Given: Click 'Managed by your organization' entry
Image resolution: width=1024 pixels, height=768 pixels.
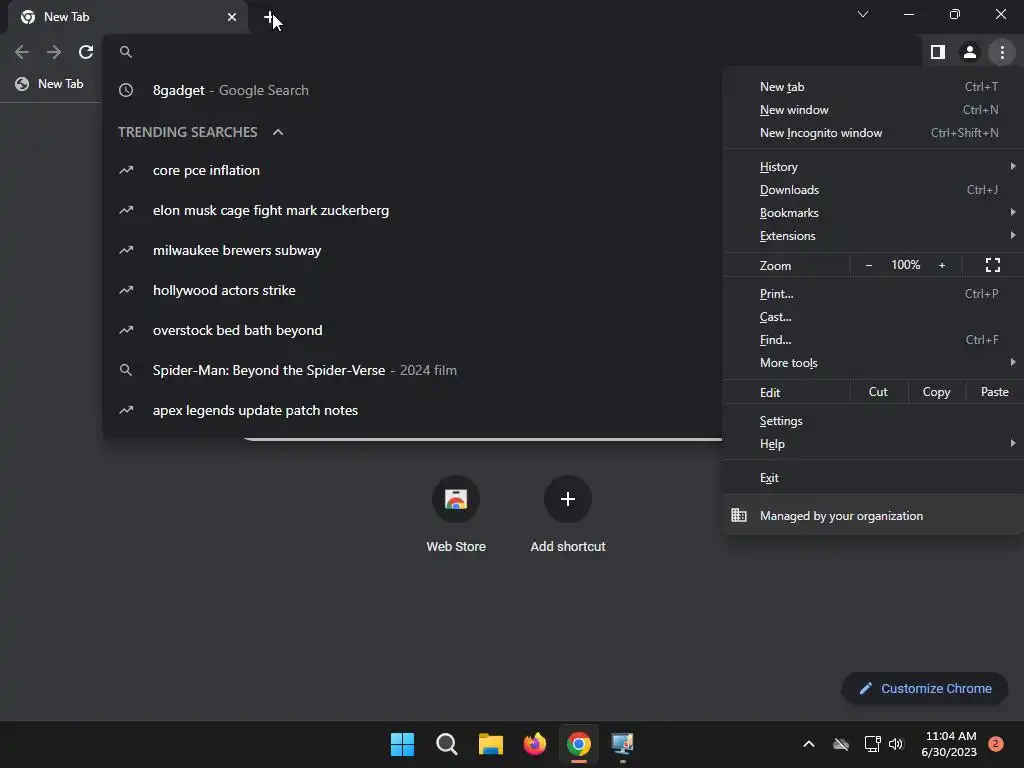Looking at the screenshot, I should pos(873,516).
